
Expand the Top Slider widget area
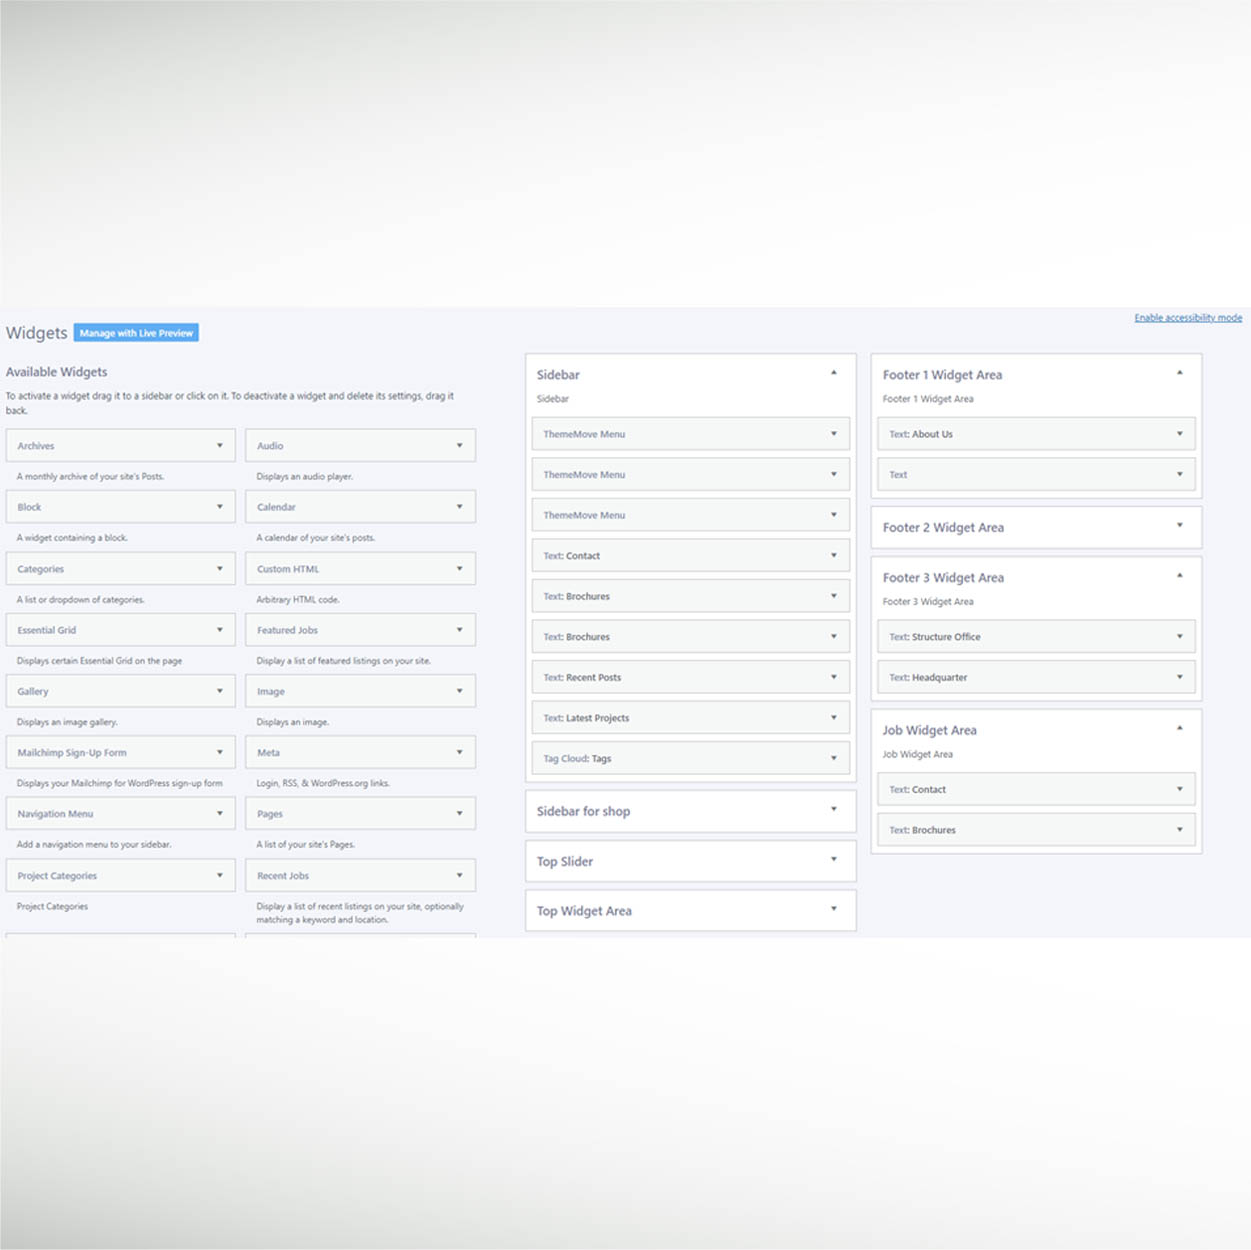(833, 860)
